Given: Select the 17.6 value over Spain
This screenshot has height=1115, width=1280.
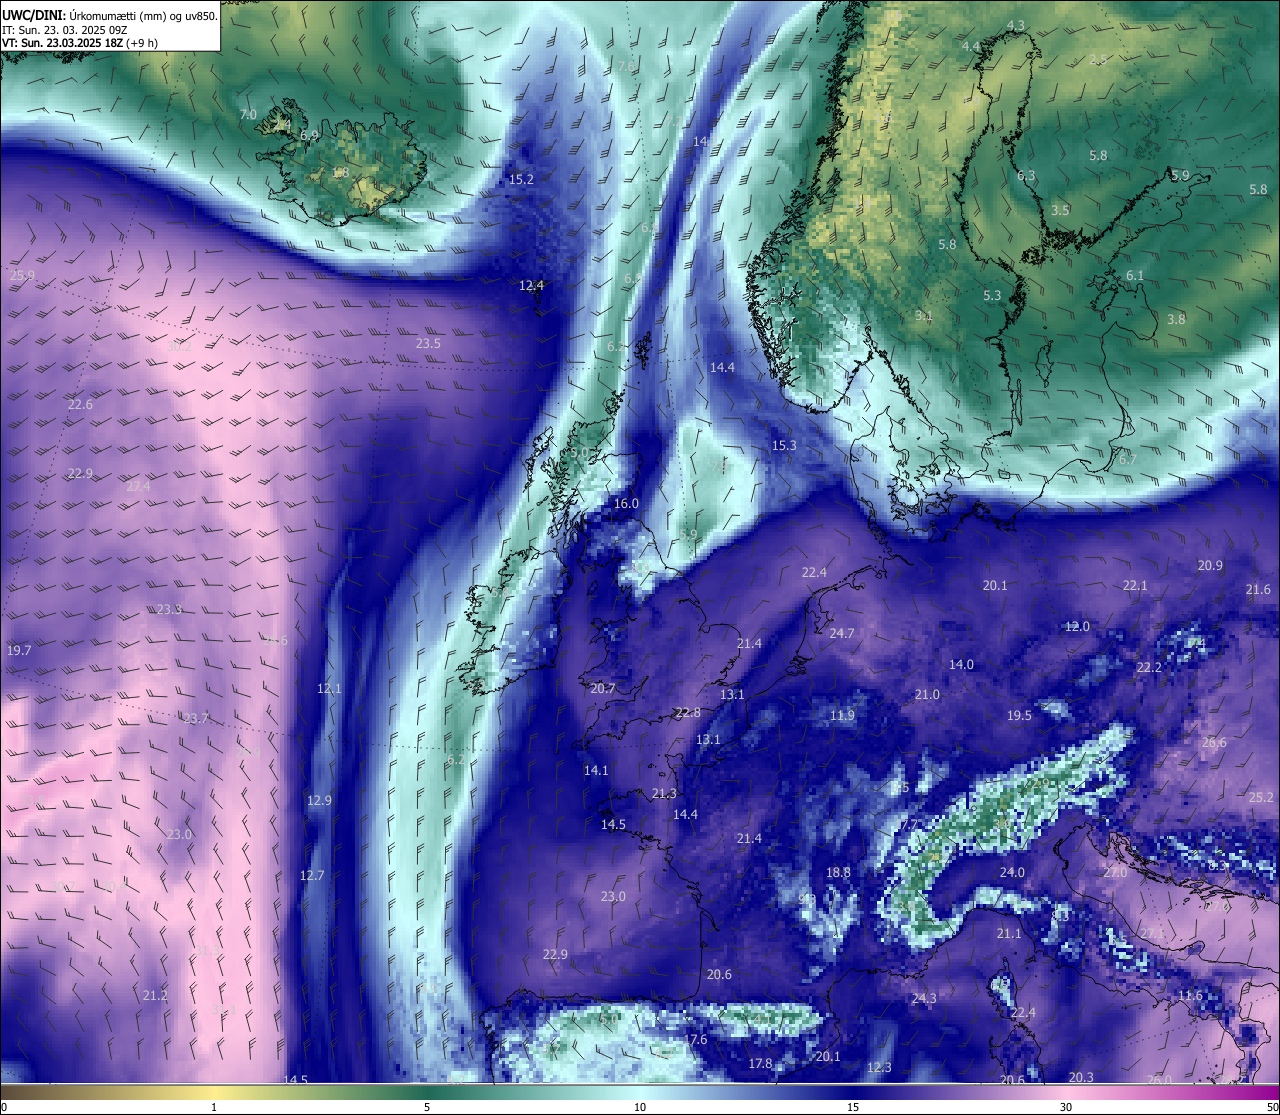Looking at the screenshot, I should [x=695, y=1039].
